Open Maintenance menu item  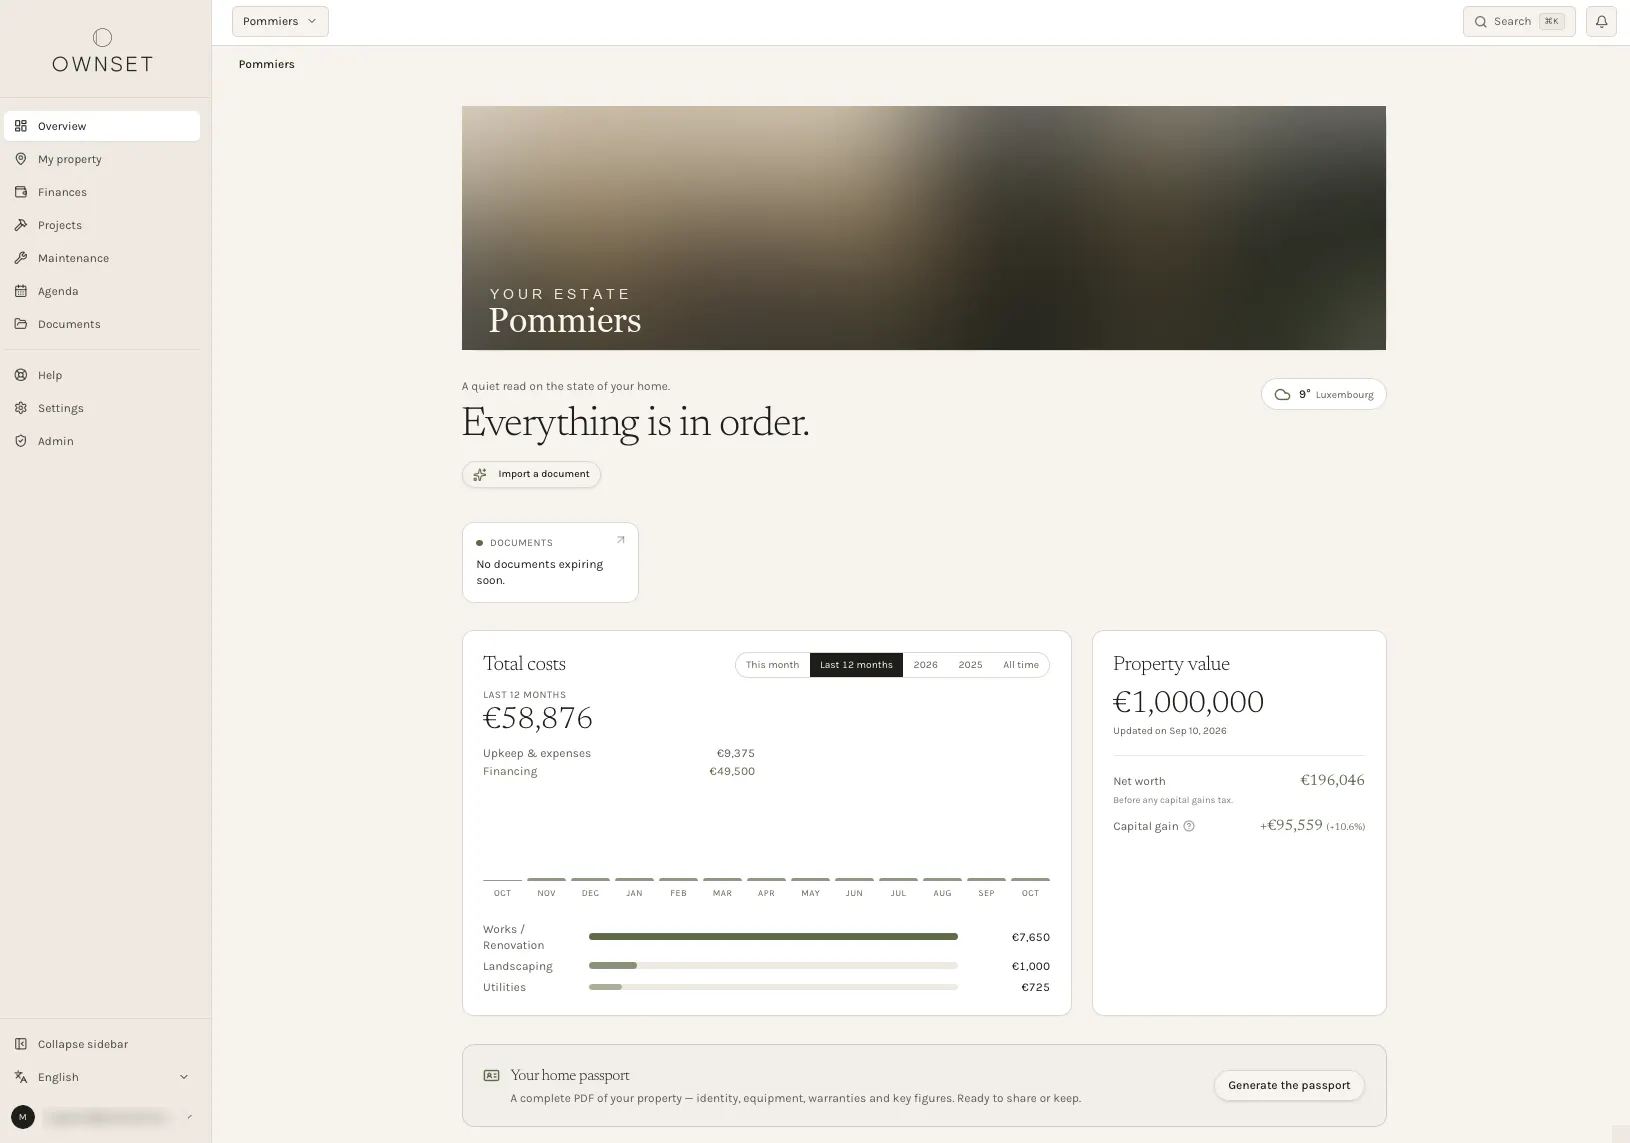[102, 258]
